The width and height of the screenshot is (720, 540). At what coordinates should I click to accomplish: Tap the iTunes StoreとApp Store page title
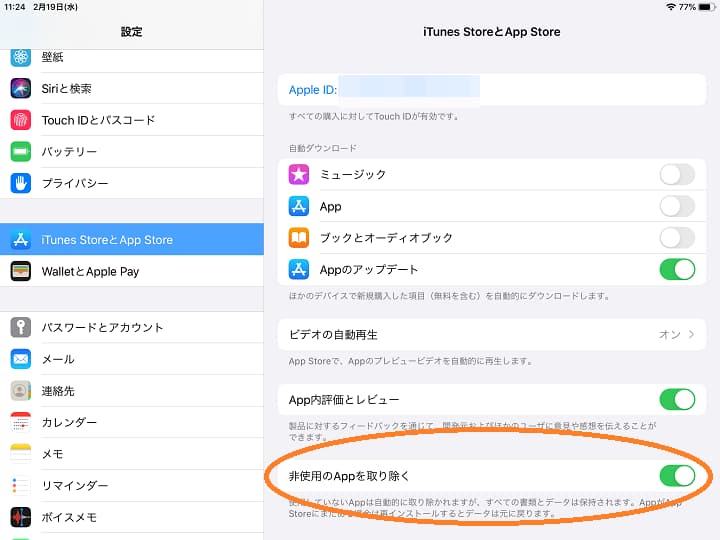[x=491, y=32]
